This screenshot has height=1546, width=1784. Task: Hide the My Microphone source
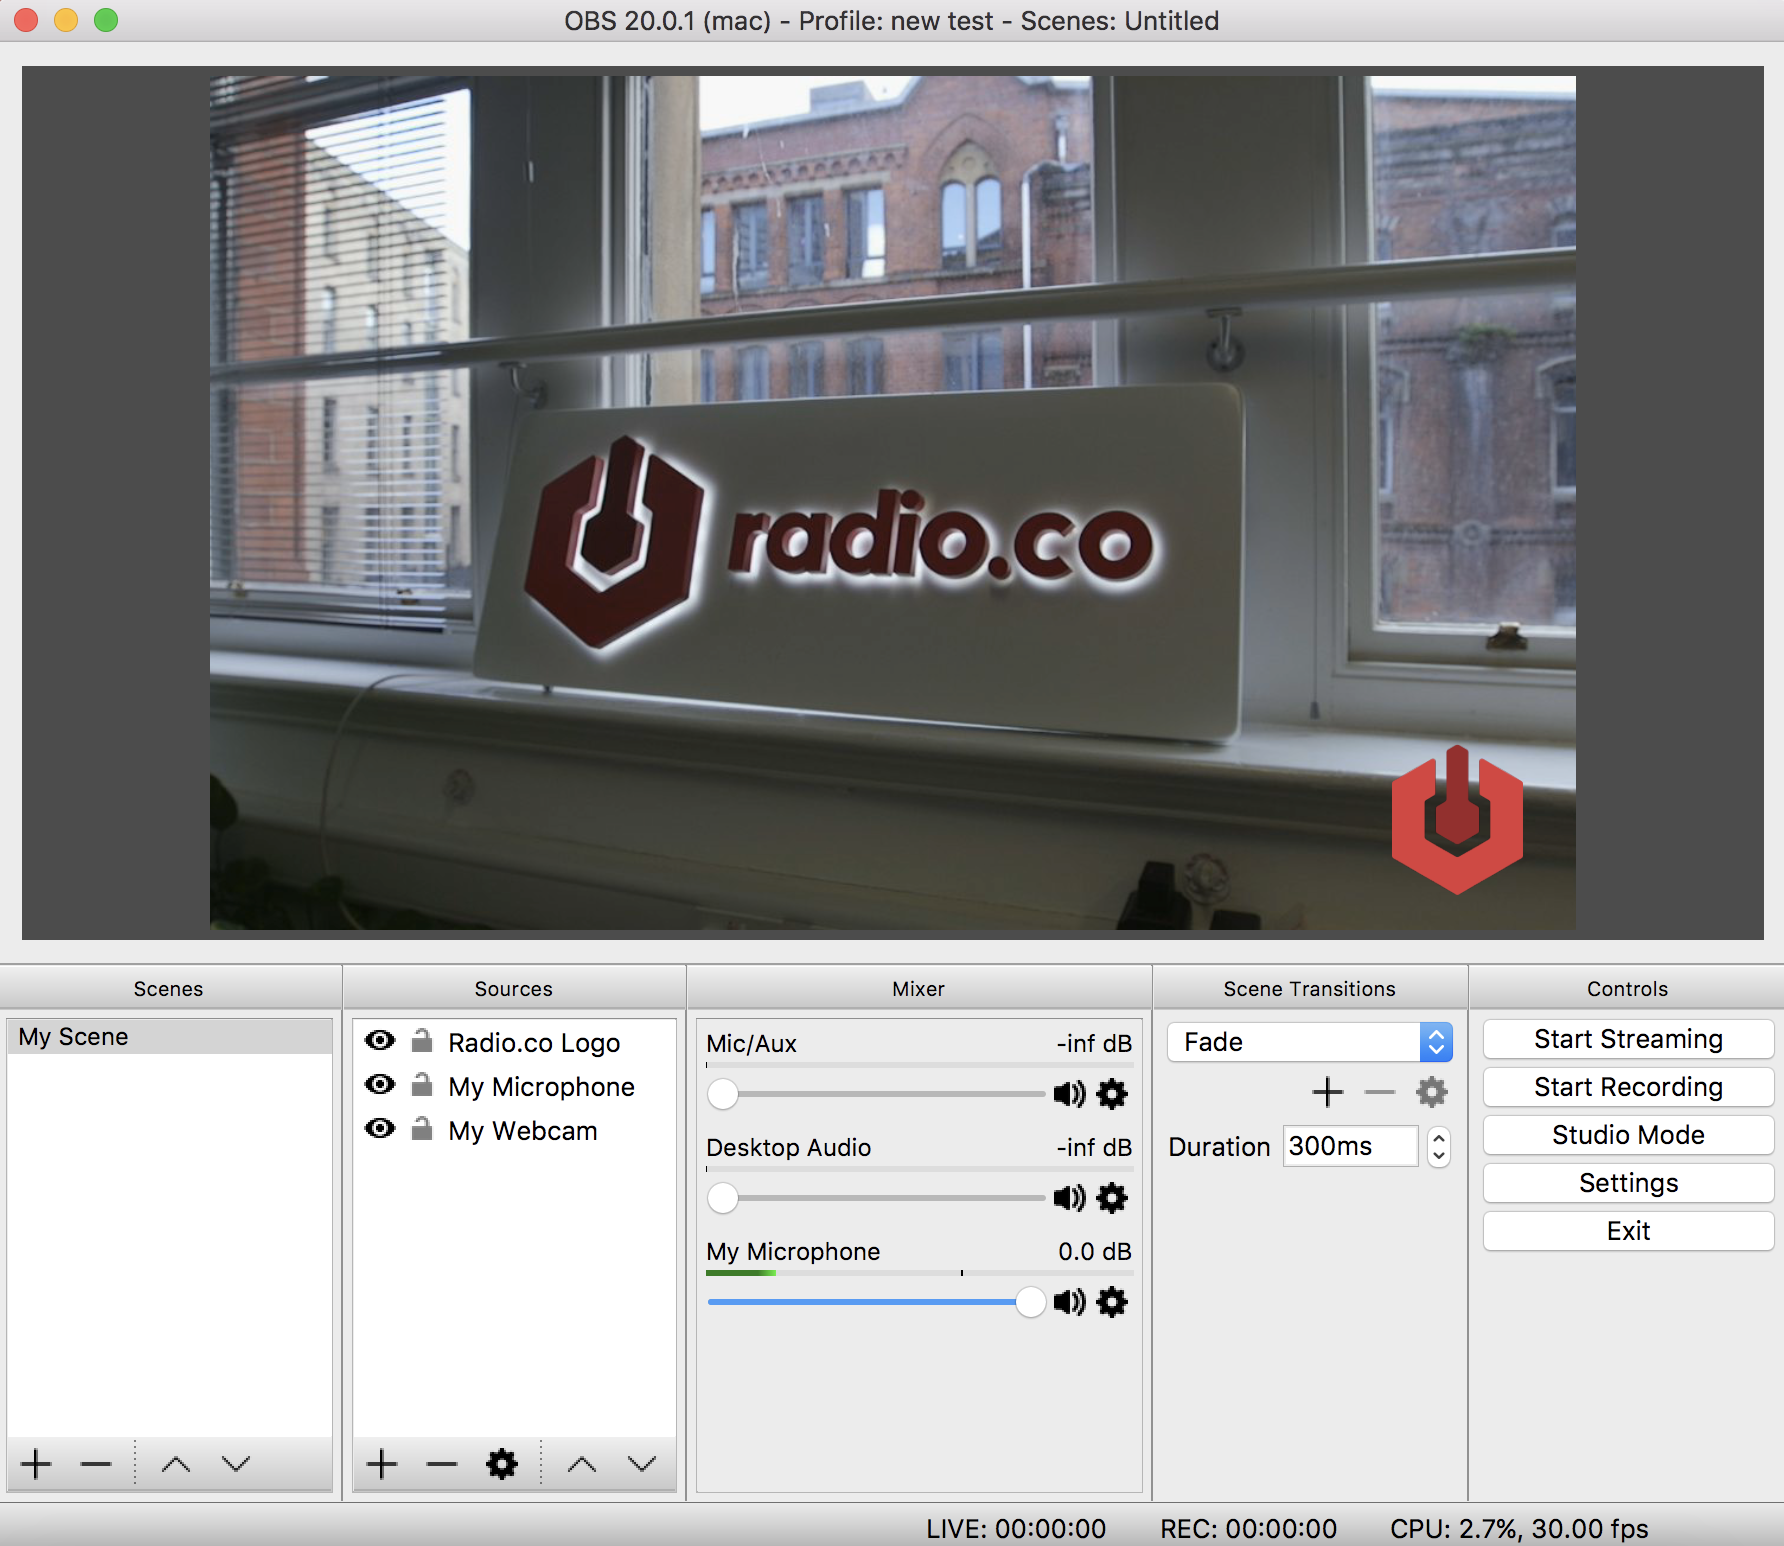(380, 1085)
